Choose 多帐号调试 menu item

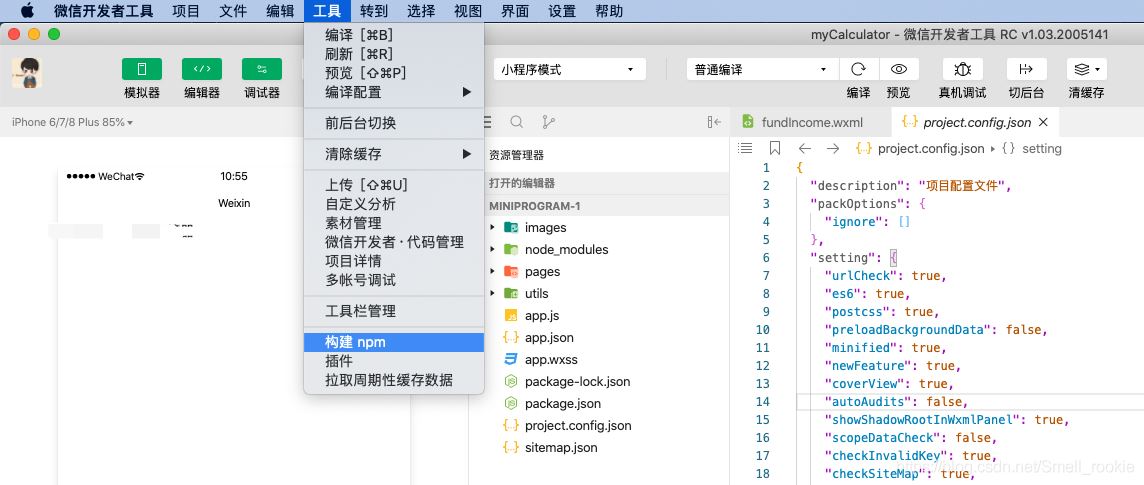point(394,280)
